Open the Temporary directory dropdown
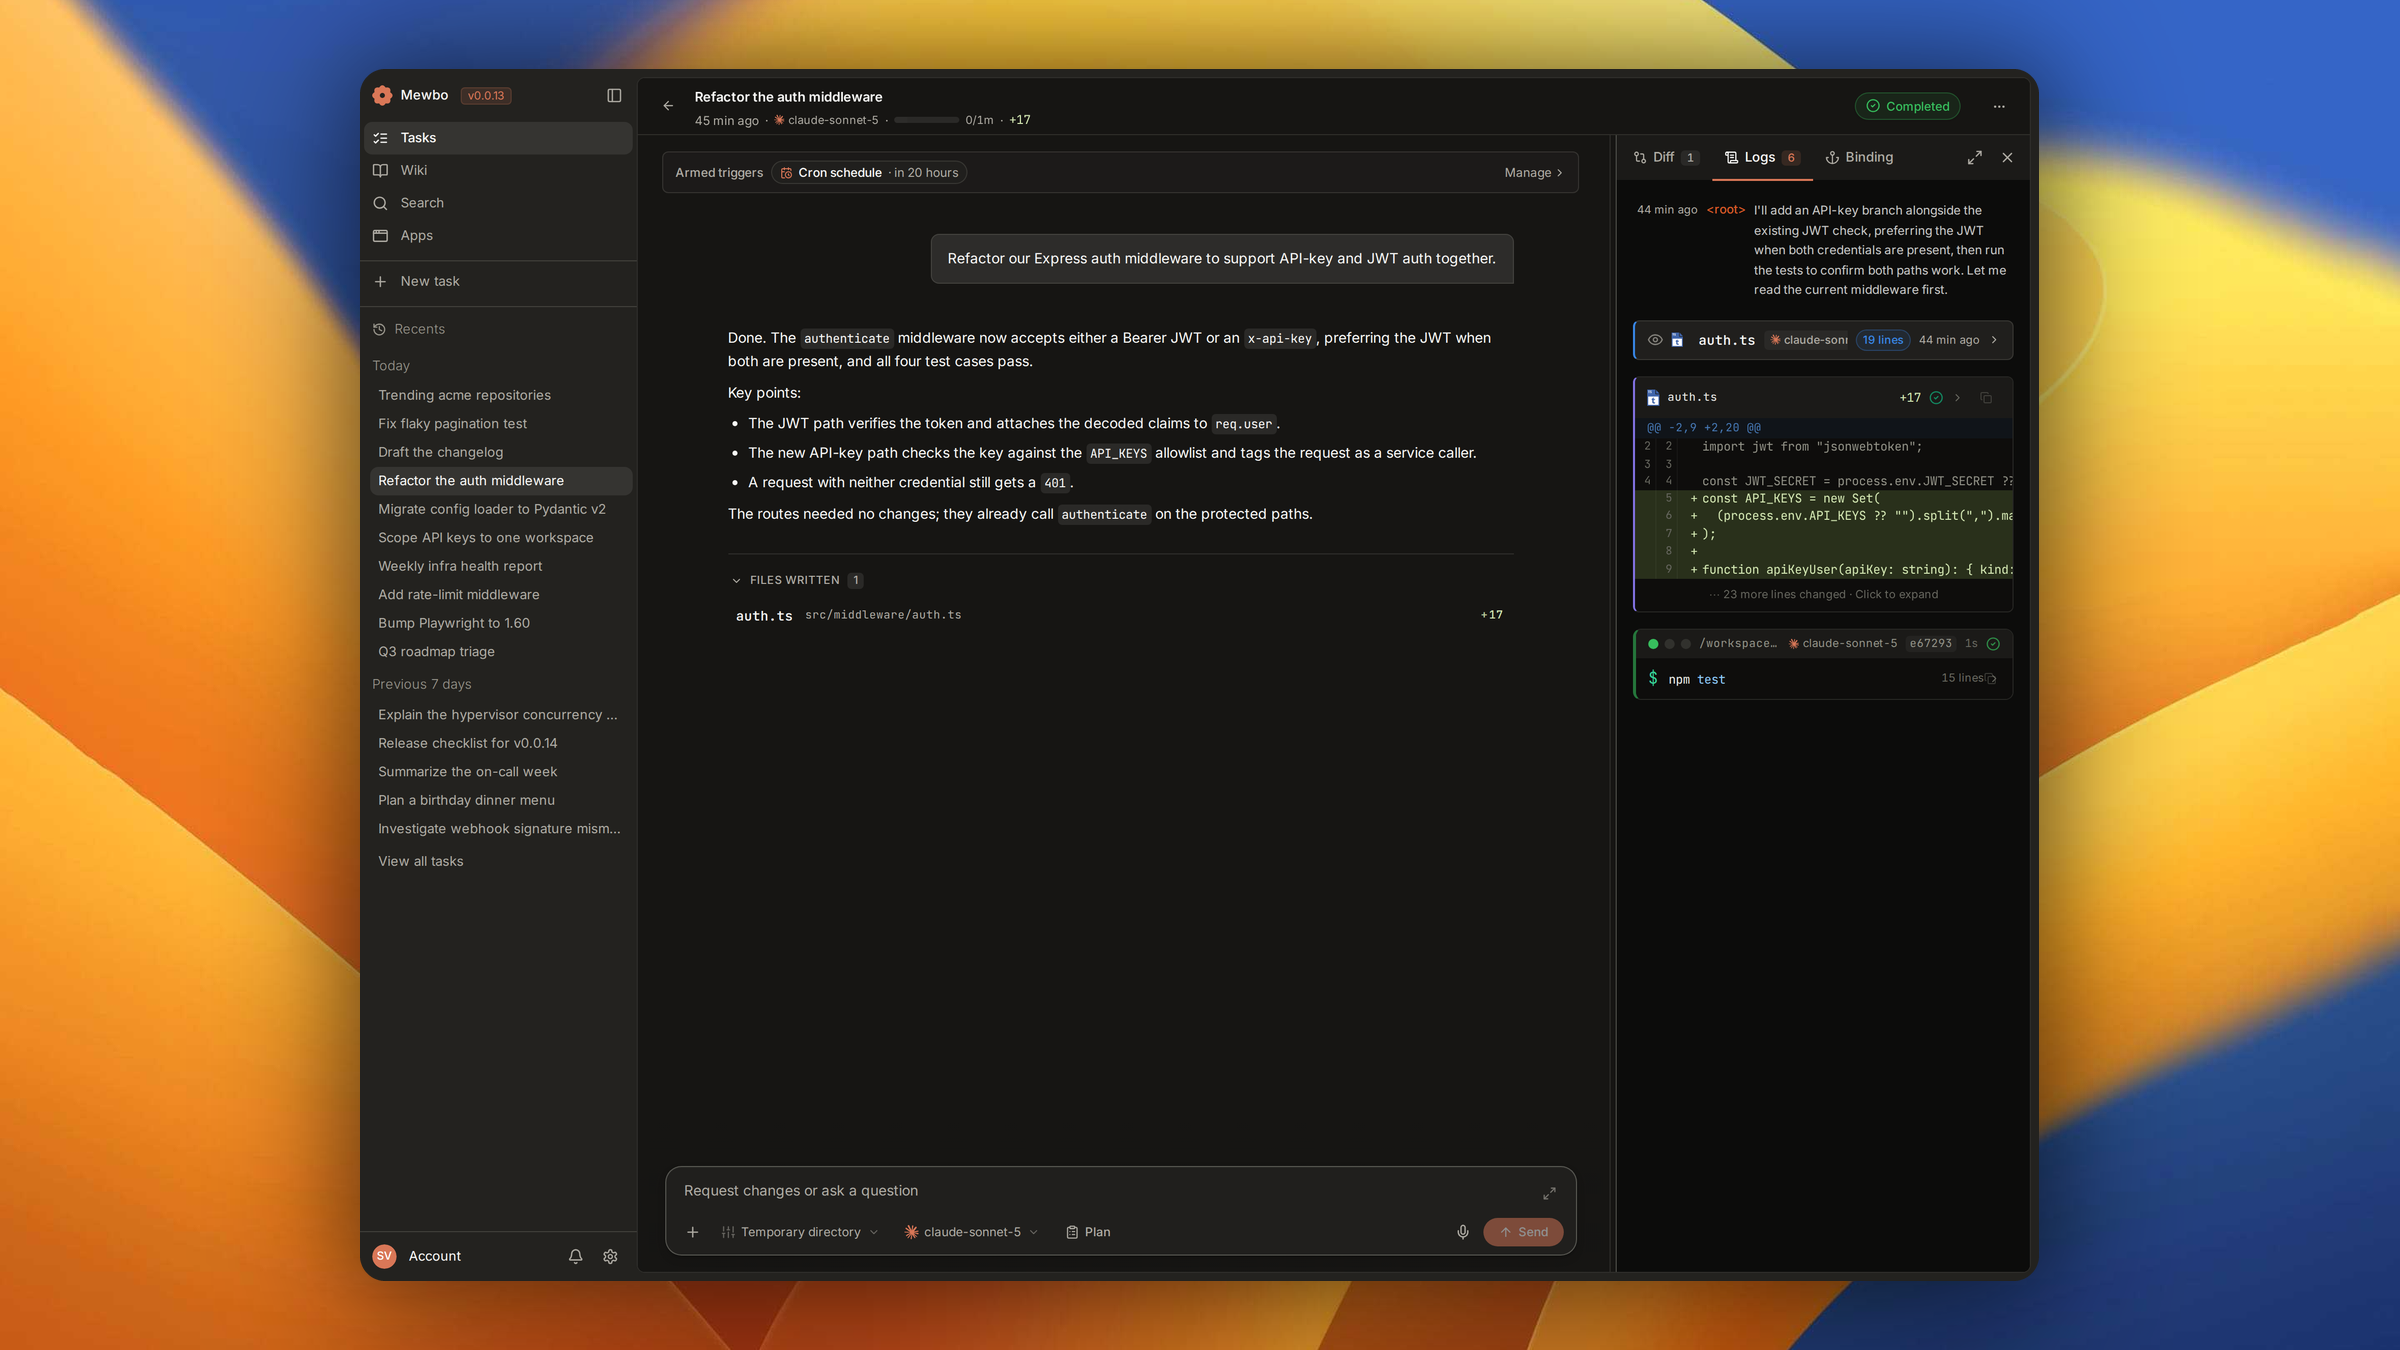 pos(800,1232)
